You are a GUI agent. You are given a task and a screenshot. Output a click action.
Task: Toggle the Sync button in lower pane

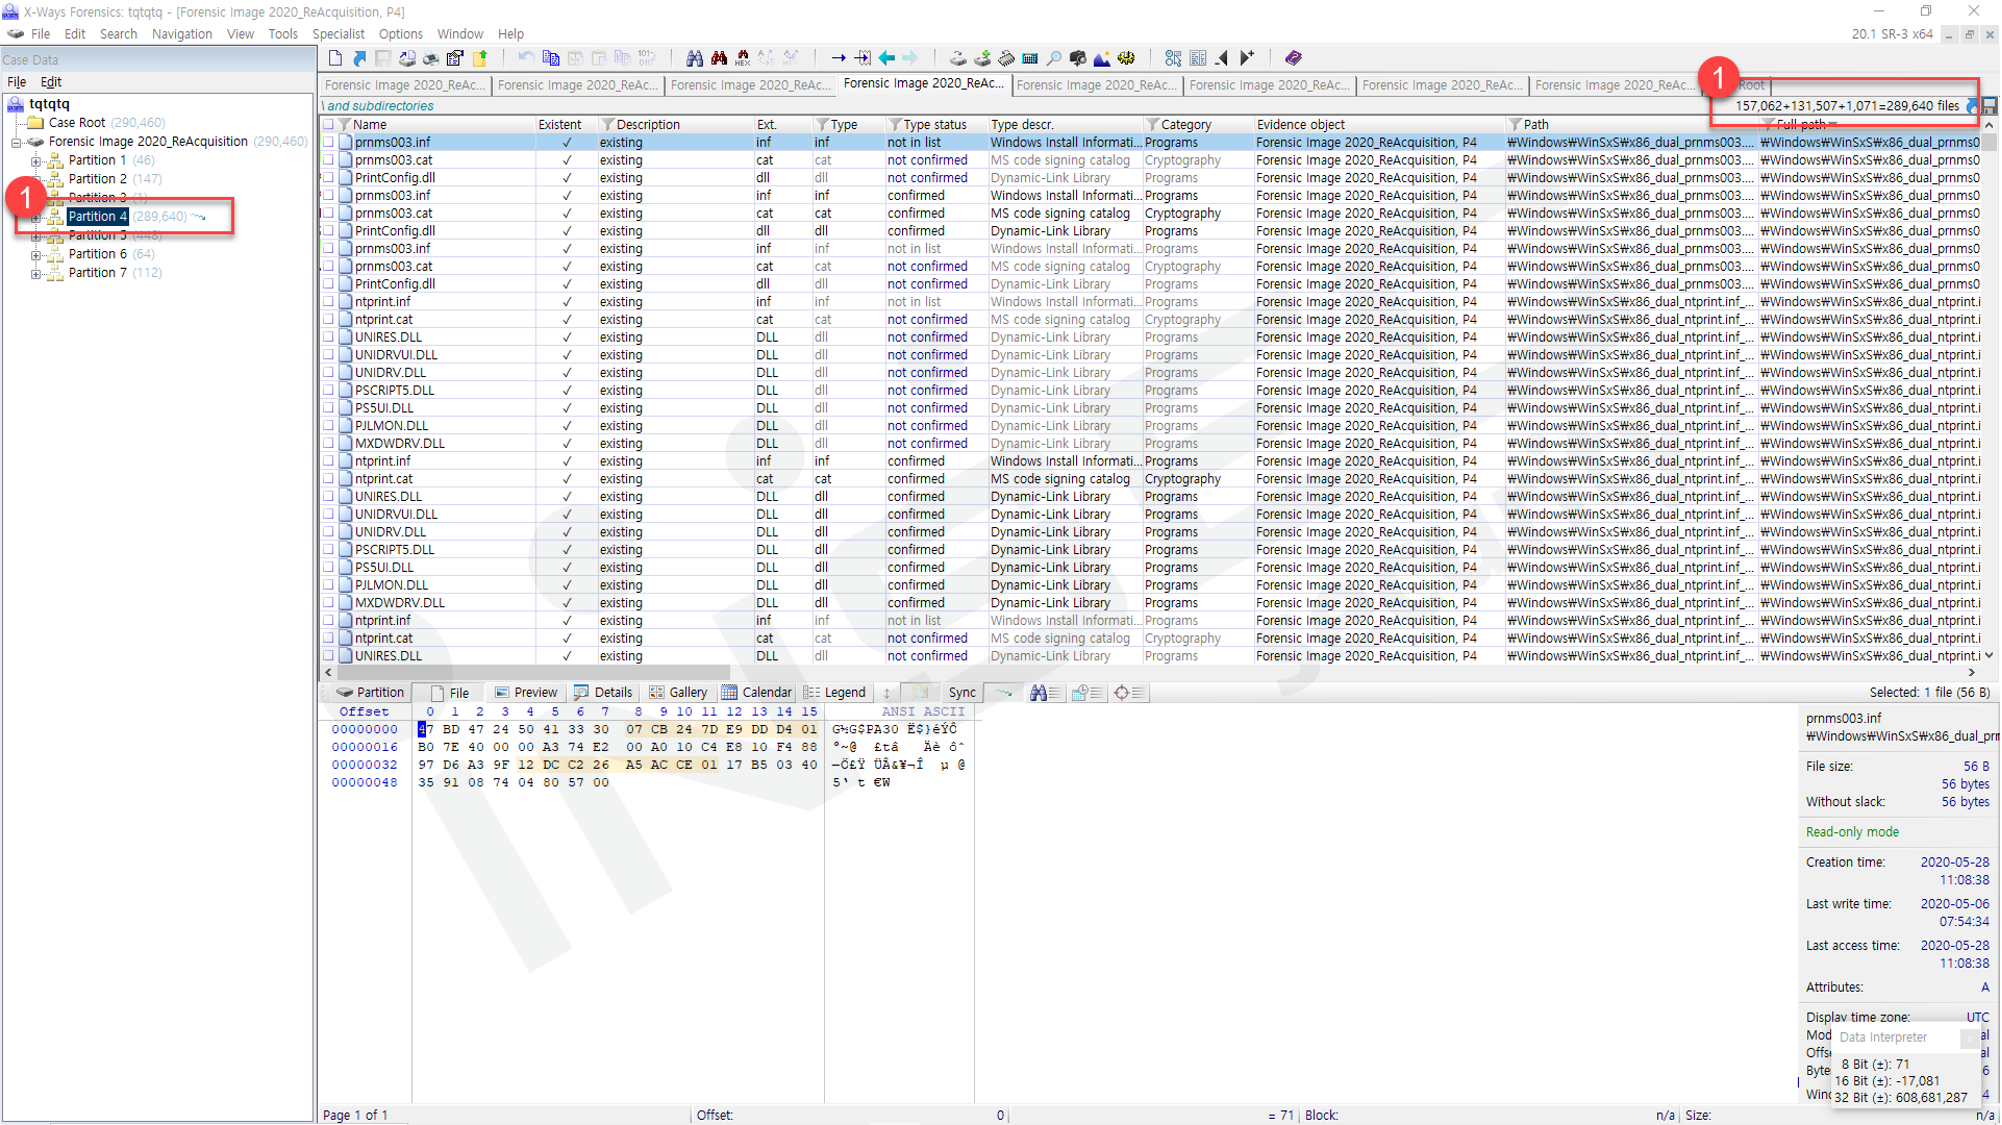[x=962, y=692]
